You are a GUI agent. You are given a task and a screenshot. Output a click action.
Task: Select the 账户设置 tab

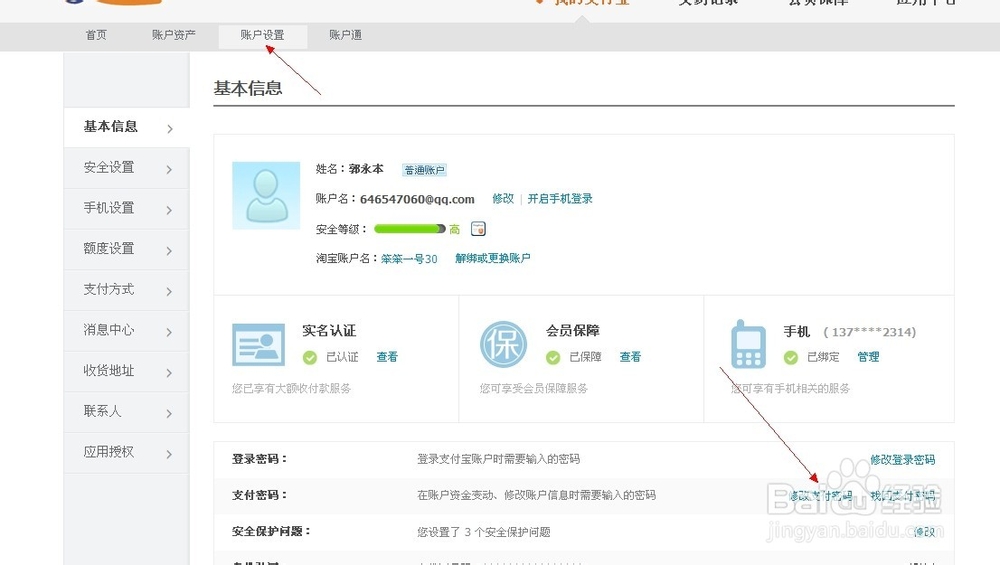262,35
